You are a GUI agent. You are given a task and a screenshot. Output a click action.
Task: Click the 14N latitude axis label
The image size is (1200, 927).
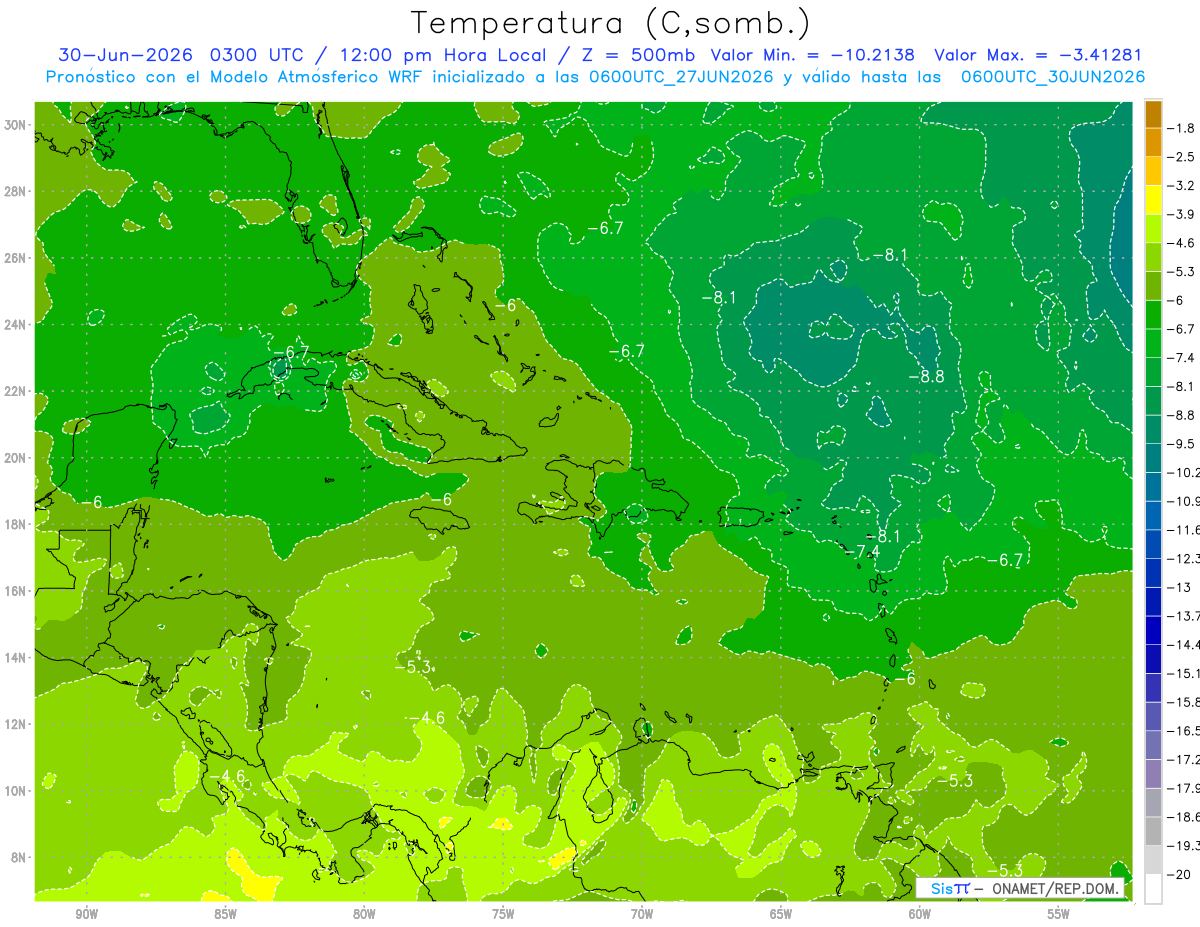[x=17, y=658]
